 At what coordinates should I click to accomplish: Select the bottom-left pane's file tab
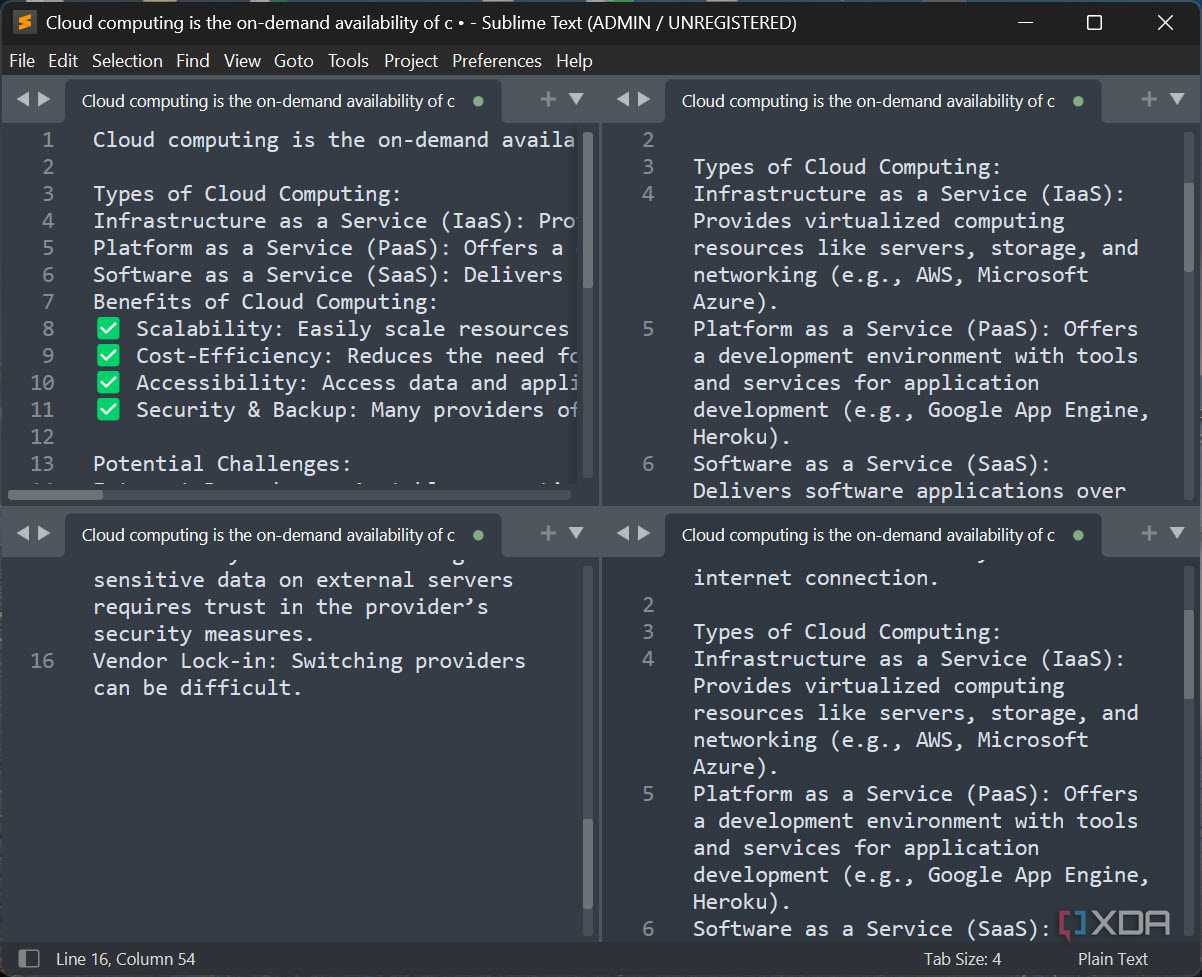click(283, 535)
